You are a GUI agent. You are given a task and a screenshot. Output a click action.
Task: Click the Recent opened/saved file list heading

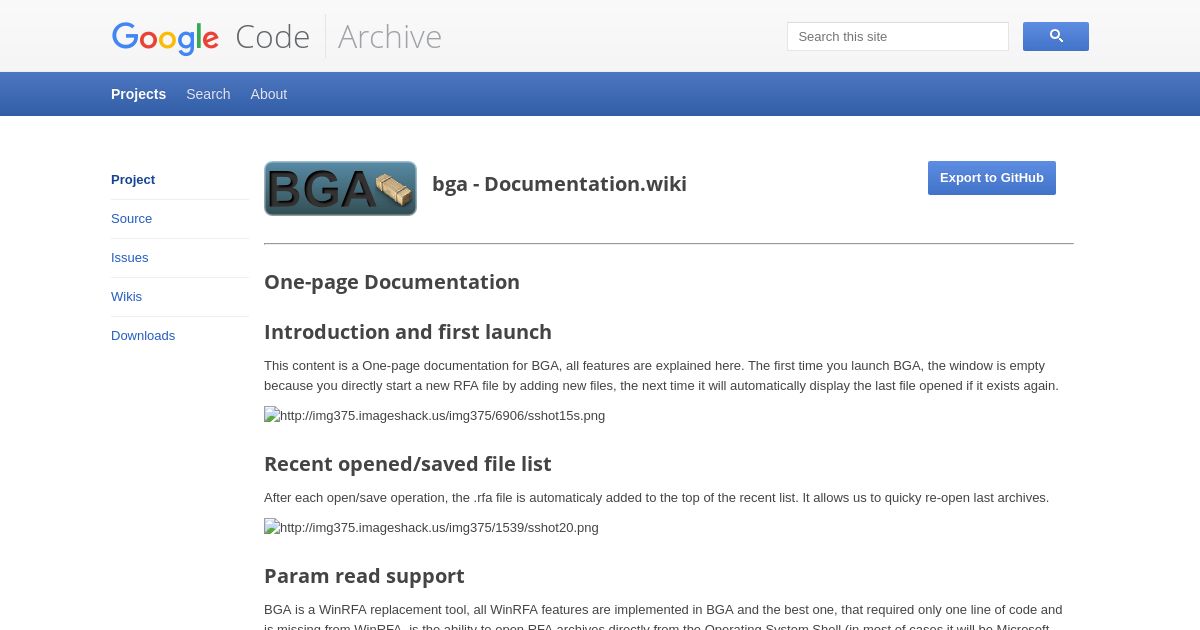point(408,464)
